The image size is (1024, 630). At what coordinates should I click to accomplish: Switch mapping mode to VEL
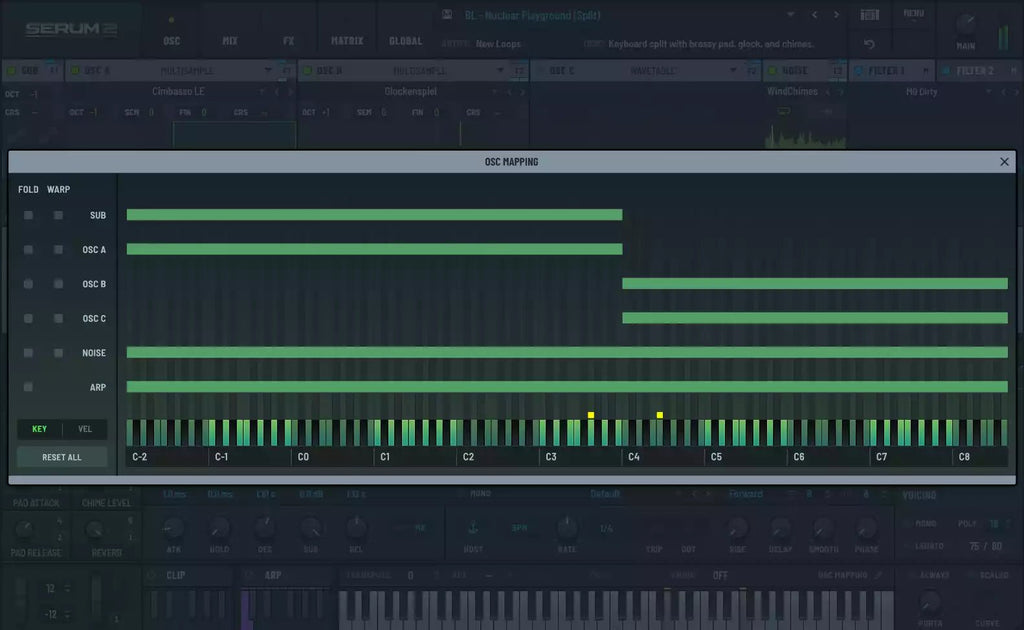(x=85, y=429)
